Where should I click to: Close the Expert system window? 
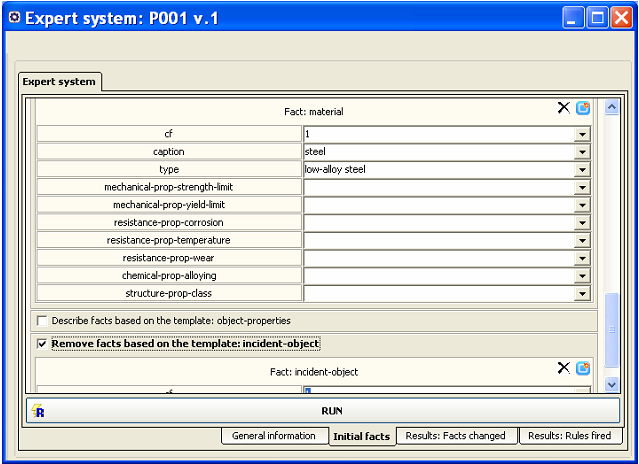621,18
